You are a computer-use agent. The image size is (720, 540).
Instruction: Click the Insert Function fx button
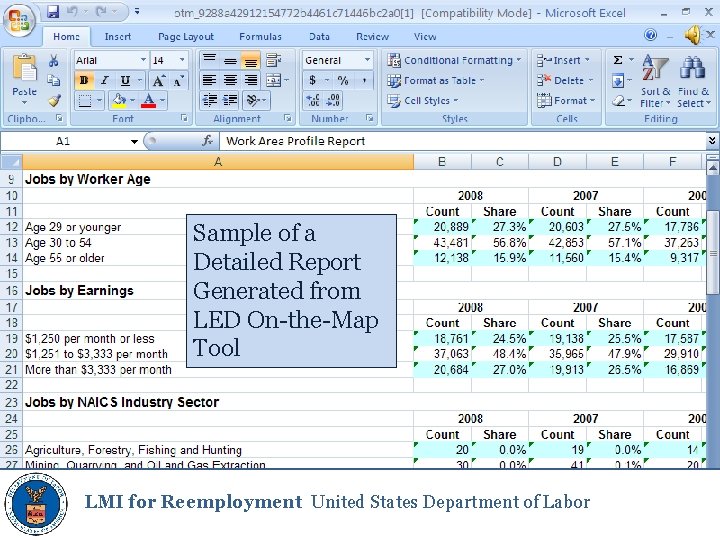tap(208, 141)
